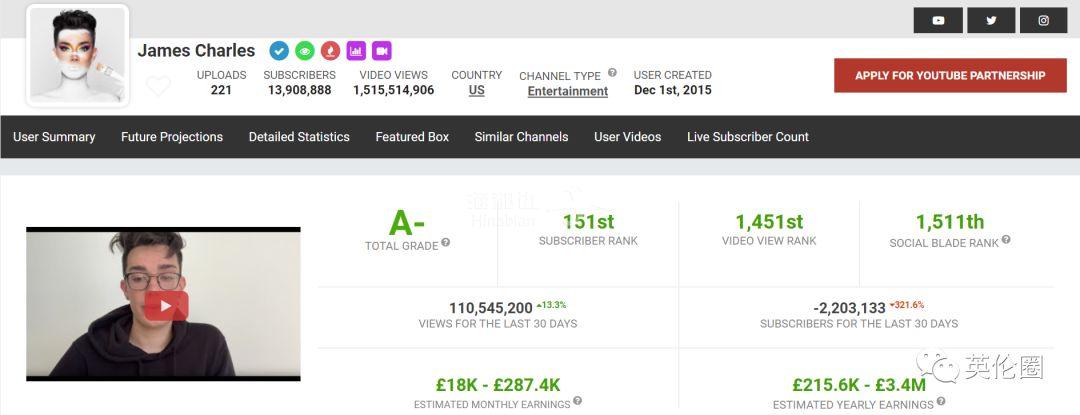Apply for YouTube Partnership
Screen dimensions: 1080x415
(x=950, y=76)
